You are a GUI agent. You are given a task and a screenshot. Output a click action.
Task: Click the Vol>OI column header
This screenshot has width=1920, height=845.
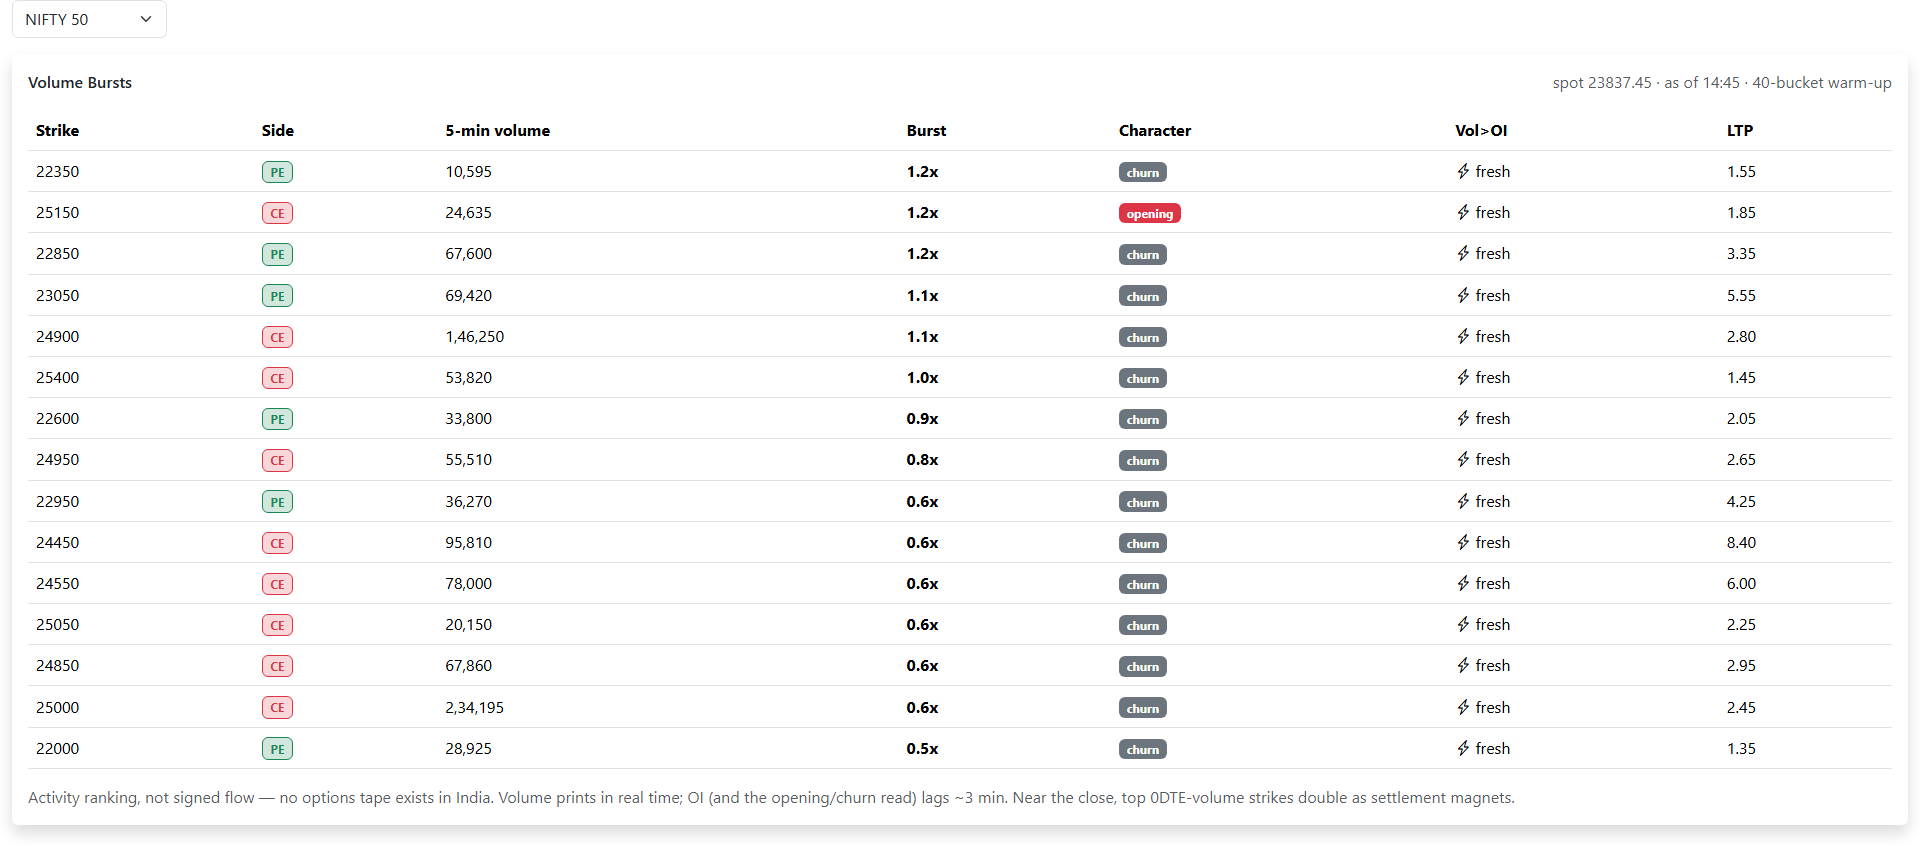pyautogui.click(x=1481, y=131)
